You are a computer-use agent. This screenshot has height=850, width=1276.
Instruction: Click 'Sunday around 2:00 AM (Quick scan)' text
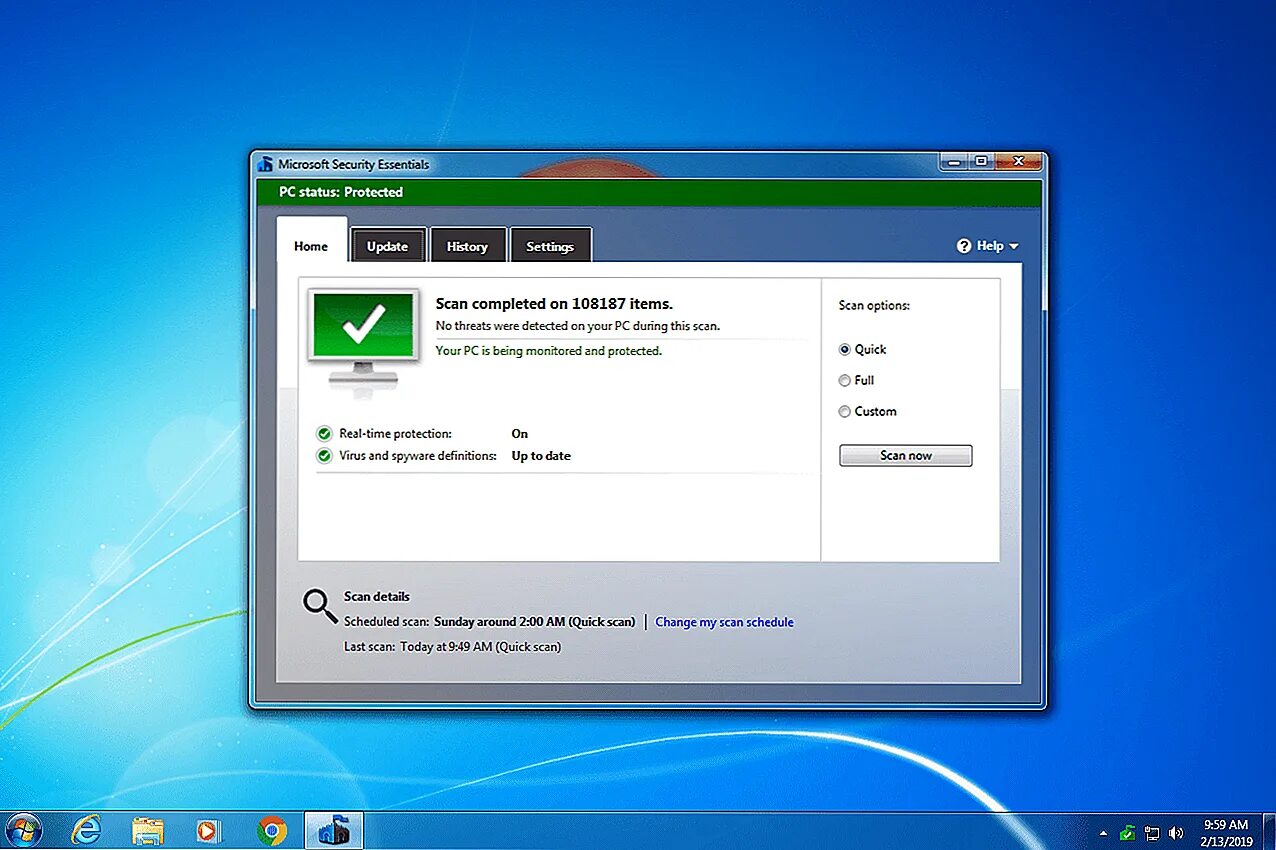[x=535, y=622]
